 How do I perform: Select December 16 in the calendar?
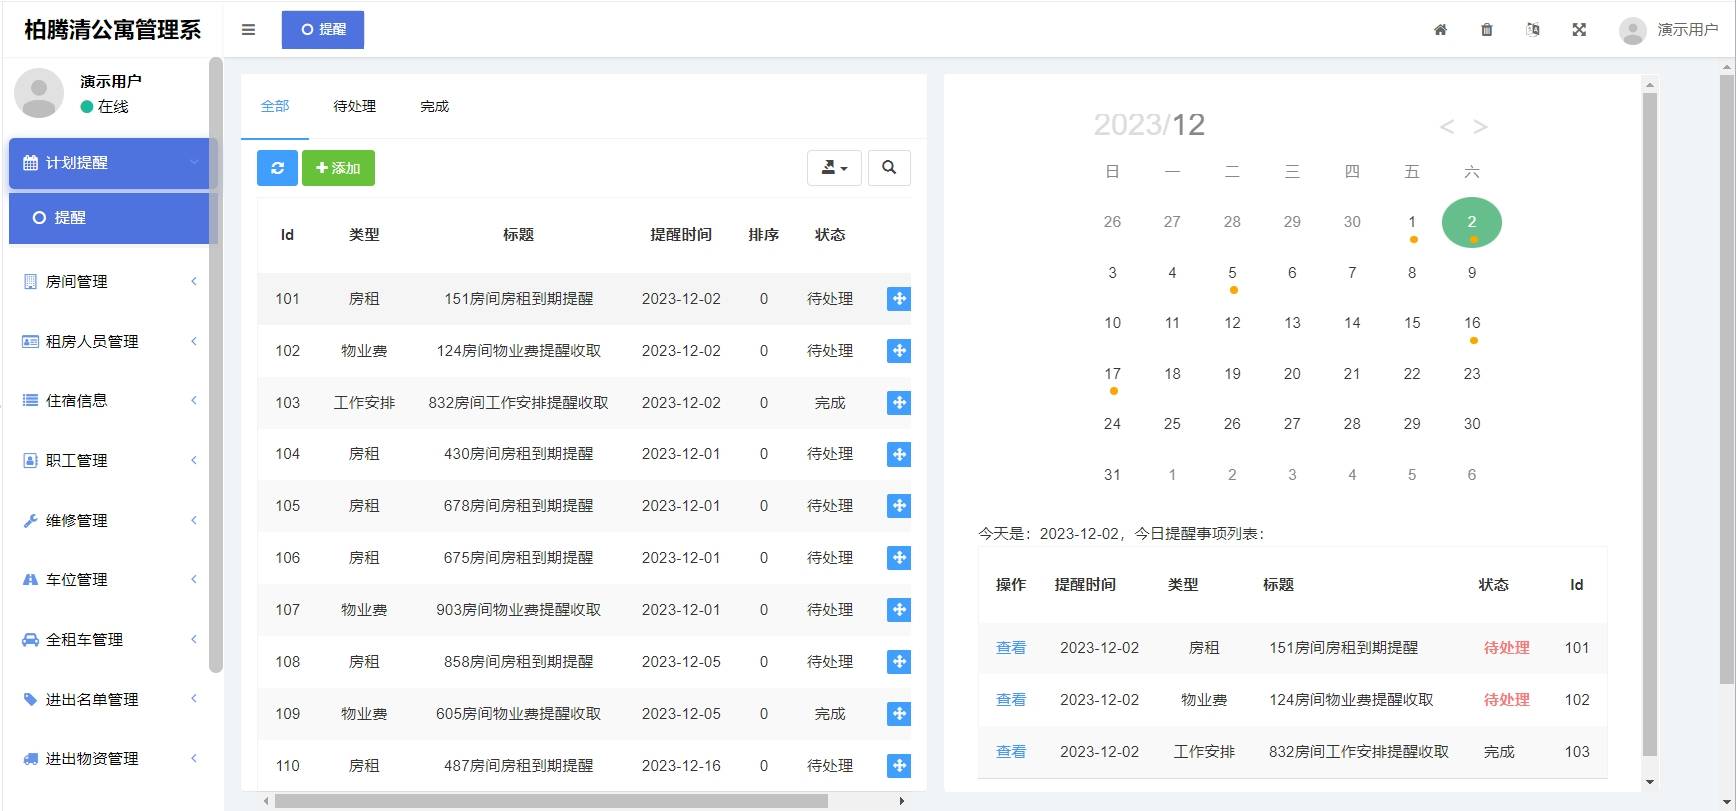point(1472,323)
